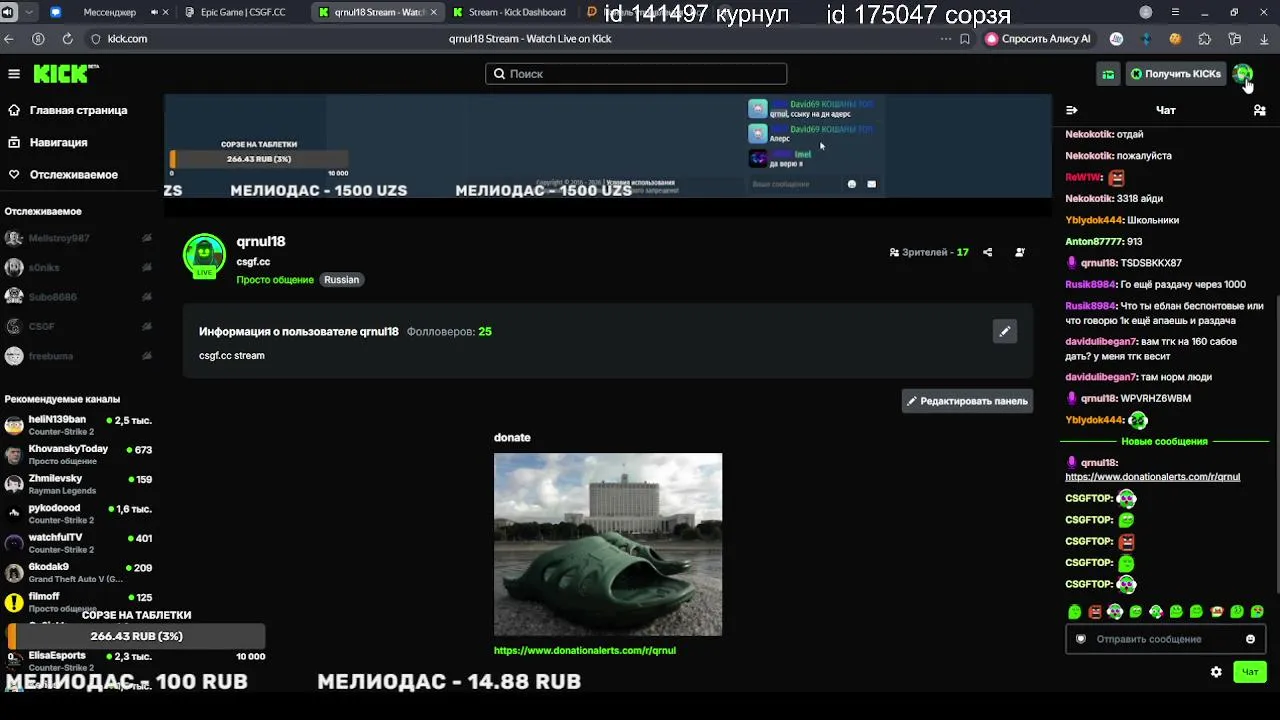The width and height of the screenshot is (1280, 720).
Task: Open recommended channel ElisaEsports
Action: [80, 661]
